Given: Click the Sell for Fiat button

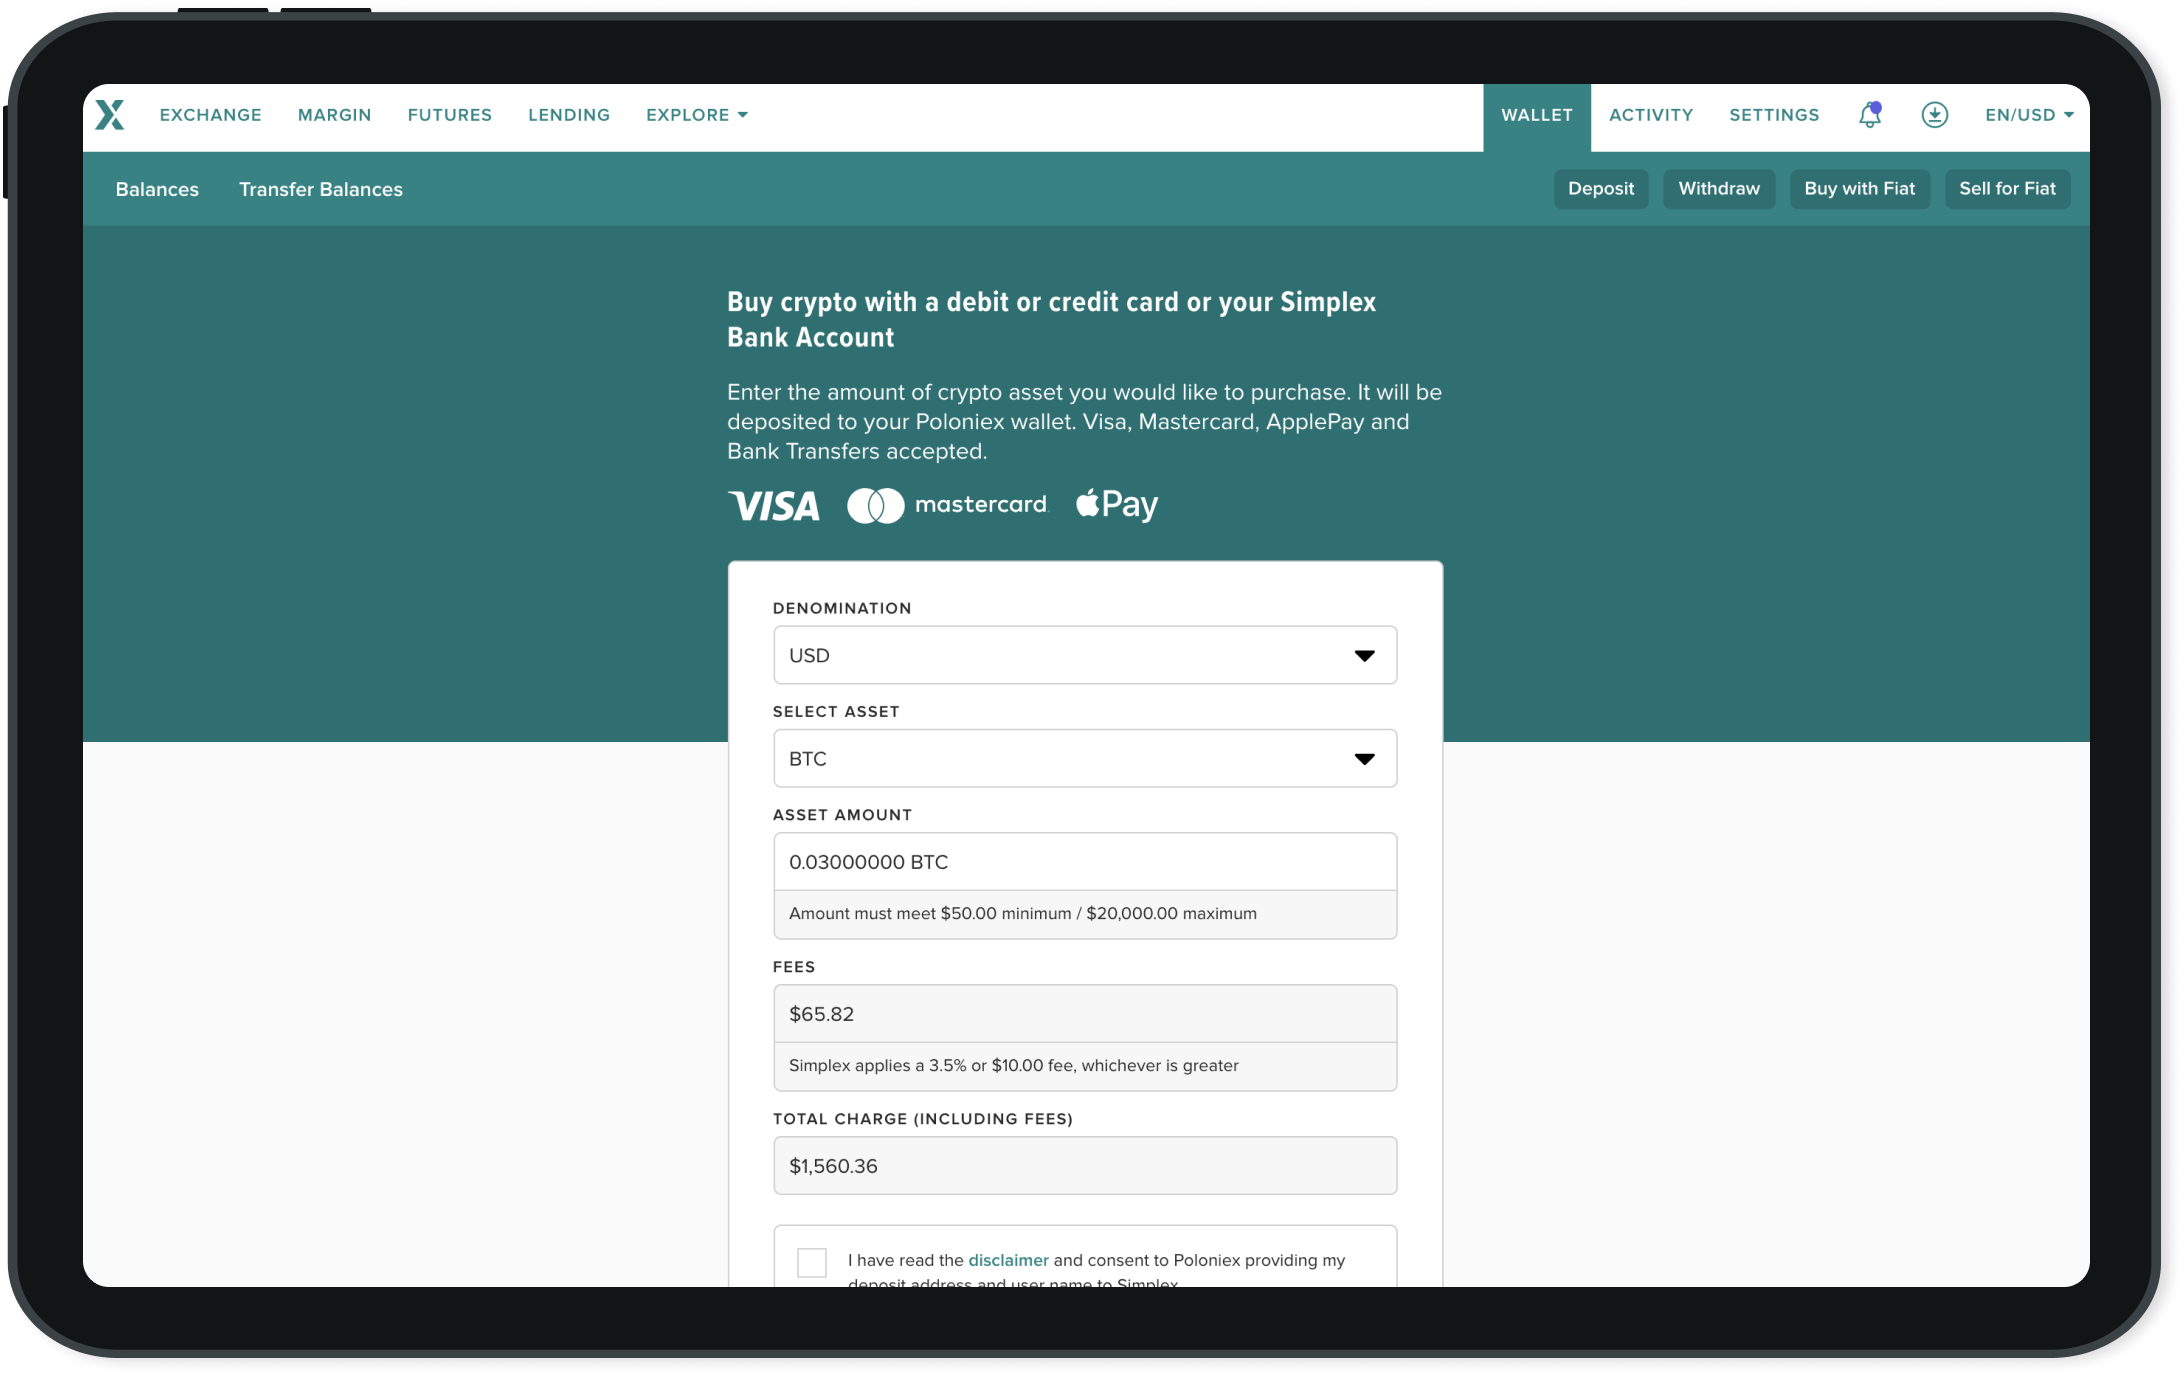Looking at the screenshot, I should pos(2006,189).
